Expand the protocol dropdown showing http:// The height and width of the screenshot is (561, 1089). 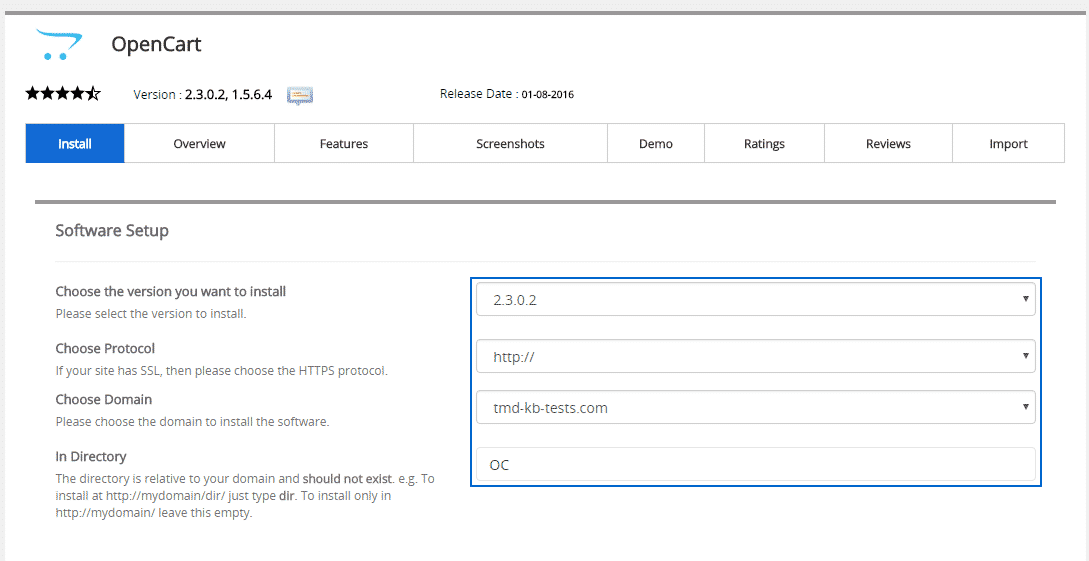tap(756, 356)
